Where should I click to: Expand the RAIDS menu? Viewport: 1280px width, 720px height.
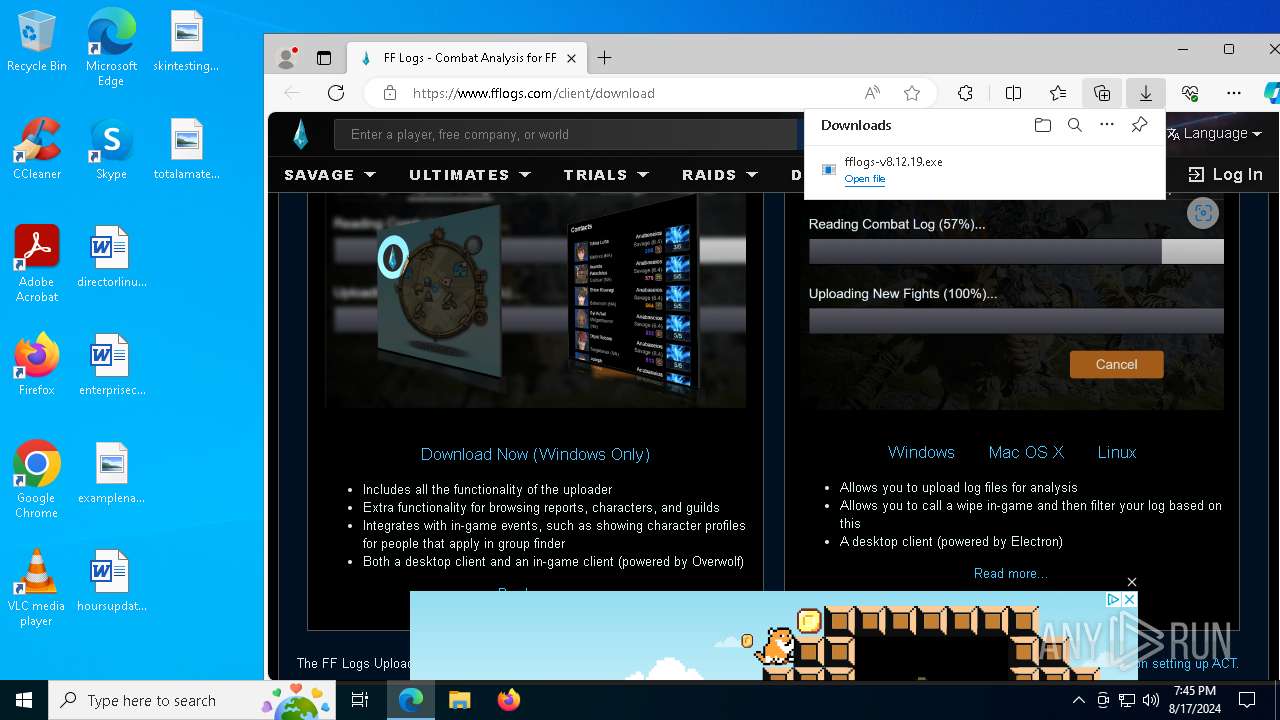tap(719, 174)
